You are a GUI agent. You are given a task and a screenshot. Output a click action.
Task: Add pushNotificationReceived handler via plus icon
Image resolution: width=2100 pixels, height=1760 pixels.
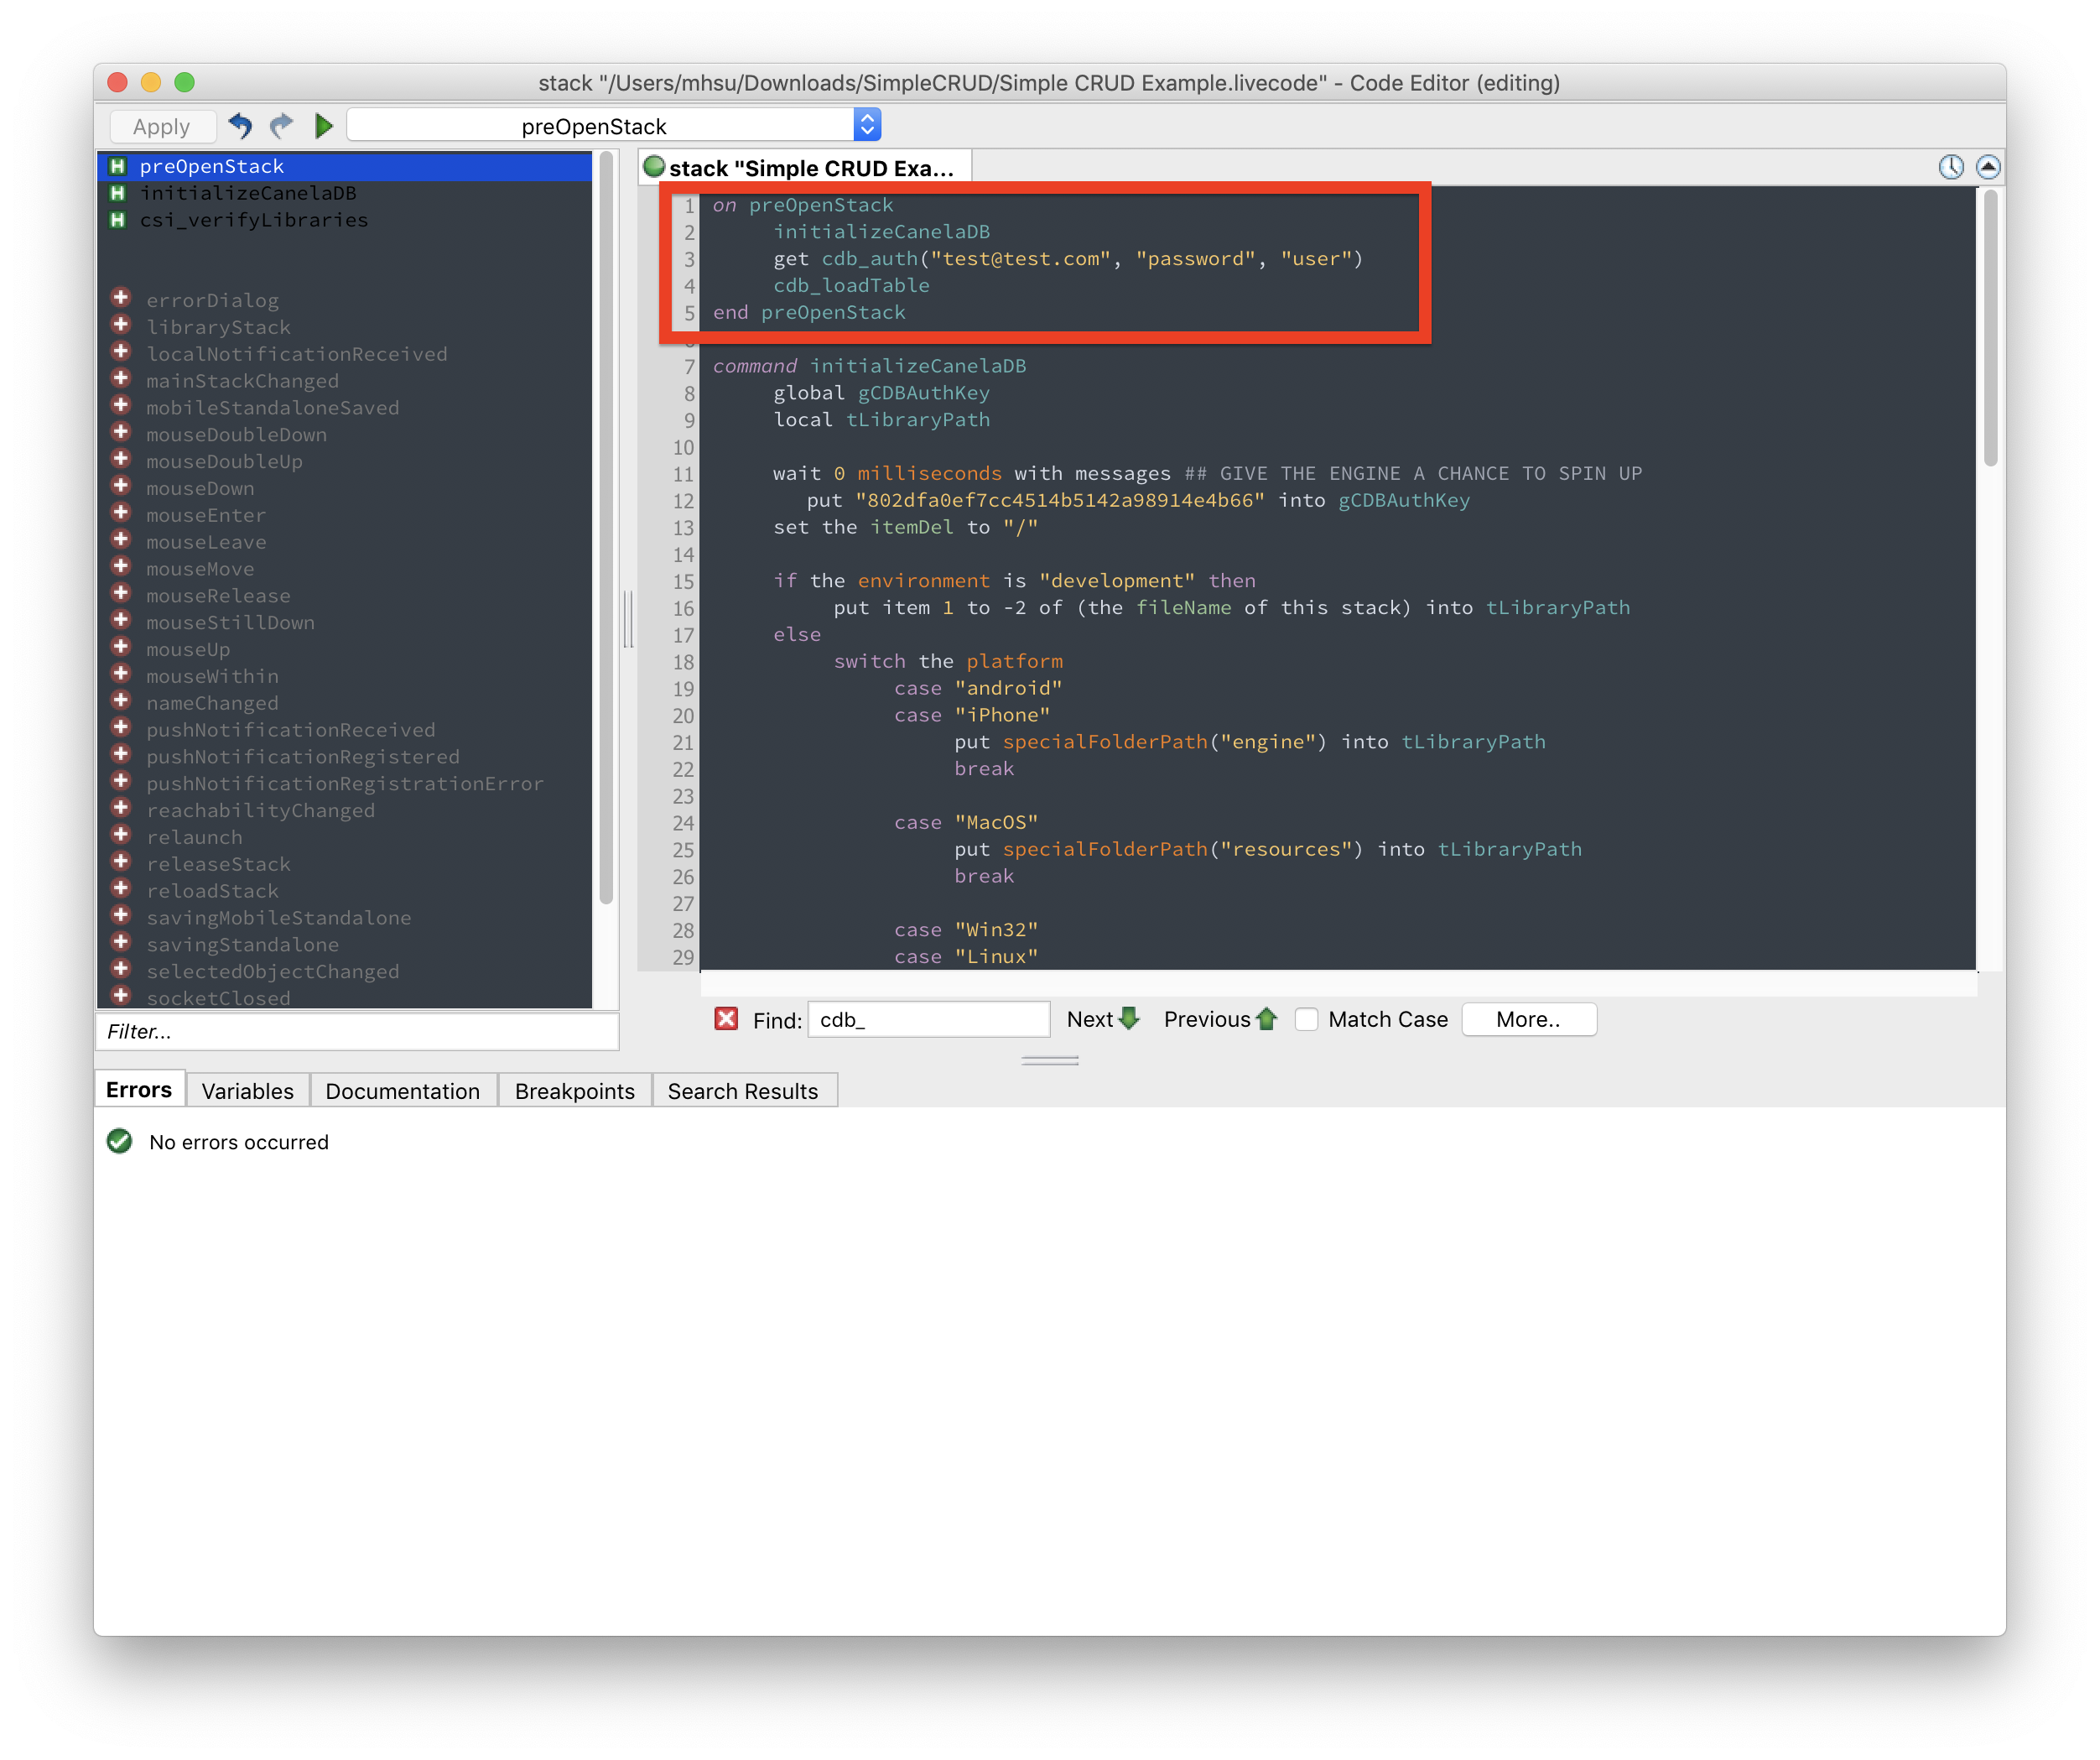121,729
